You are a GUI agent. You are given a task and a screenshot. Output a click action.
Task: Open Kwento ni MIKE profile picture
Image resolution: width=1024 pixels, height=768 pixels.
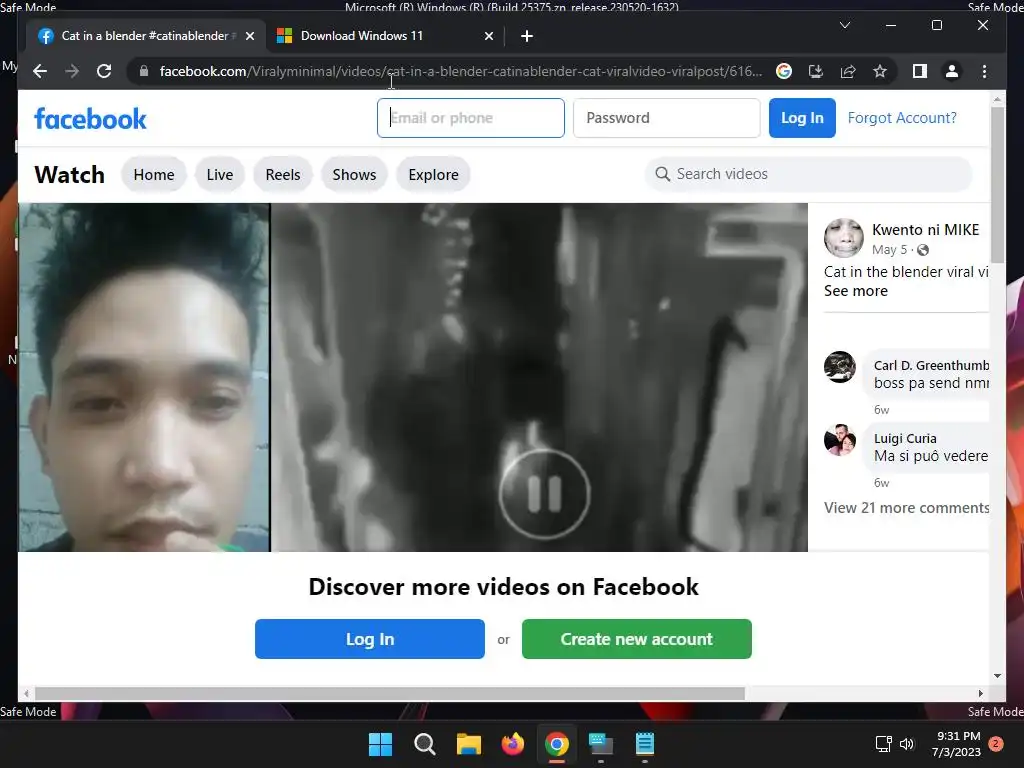tap(843, 238)
